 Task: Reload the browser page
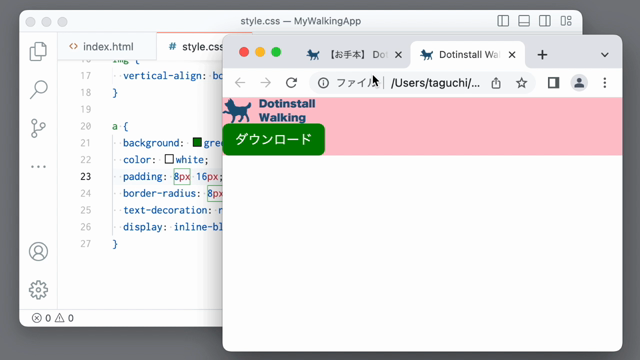pos(291,83)
